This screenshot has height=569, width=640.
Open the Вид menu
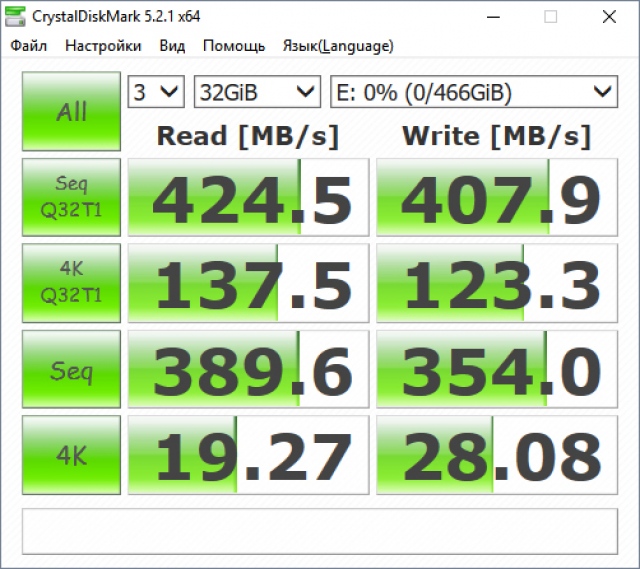pos(172,46)
